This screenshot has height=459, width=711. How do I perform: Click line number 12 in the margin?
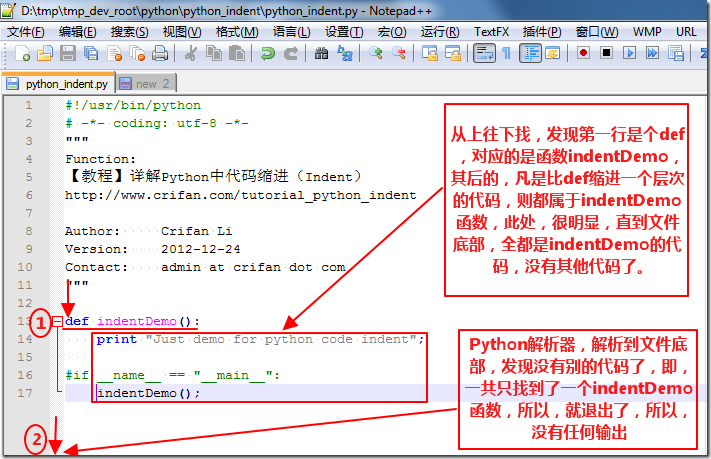[x=25, y=303]
